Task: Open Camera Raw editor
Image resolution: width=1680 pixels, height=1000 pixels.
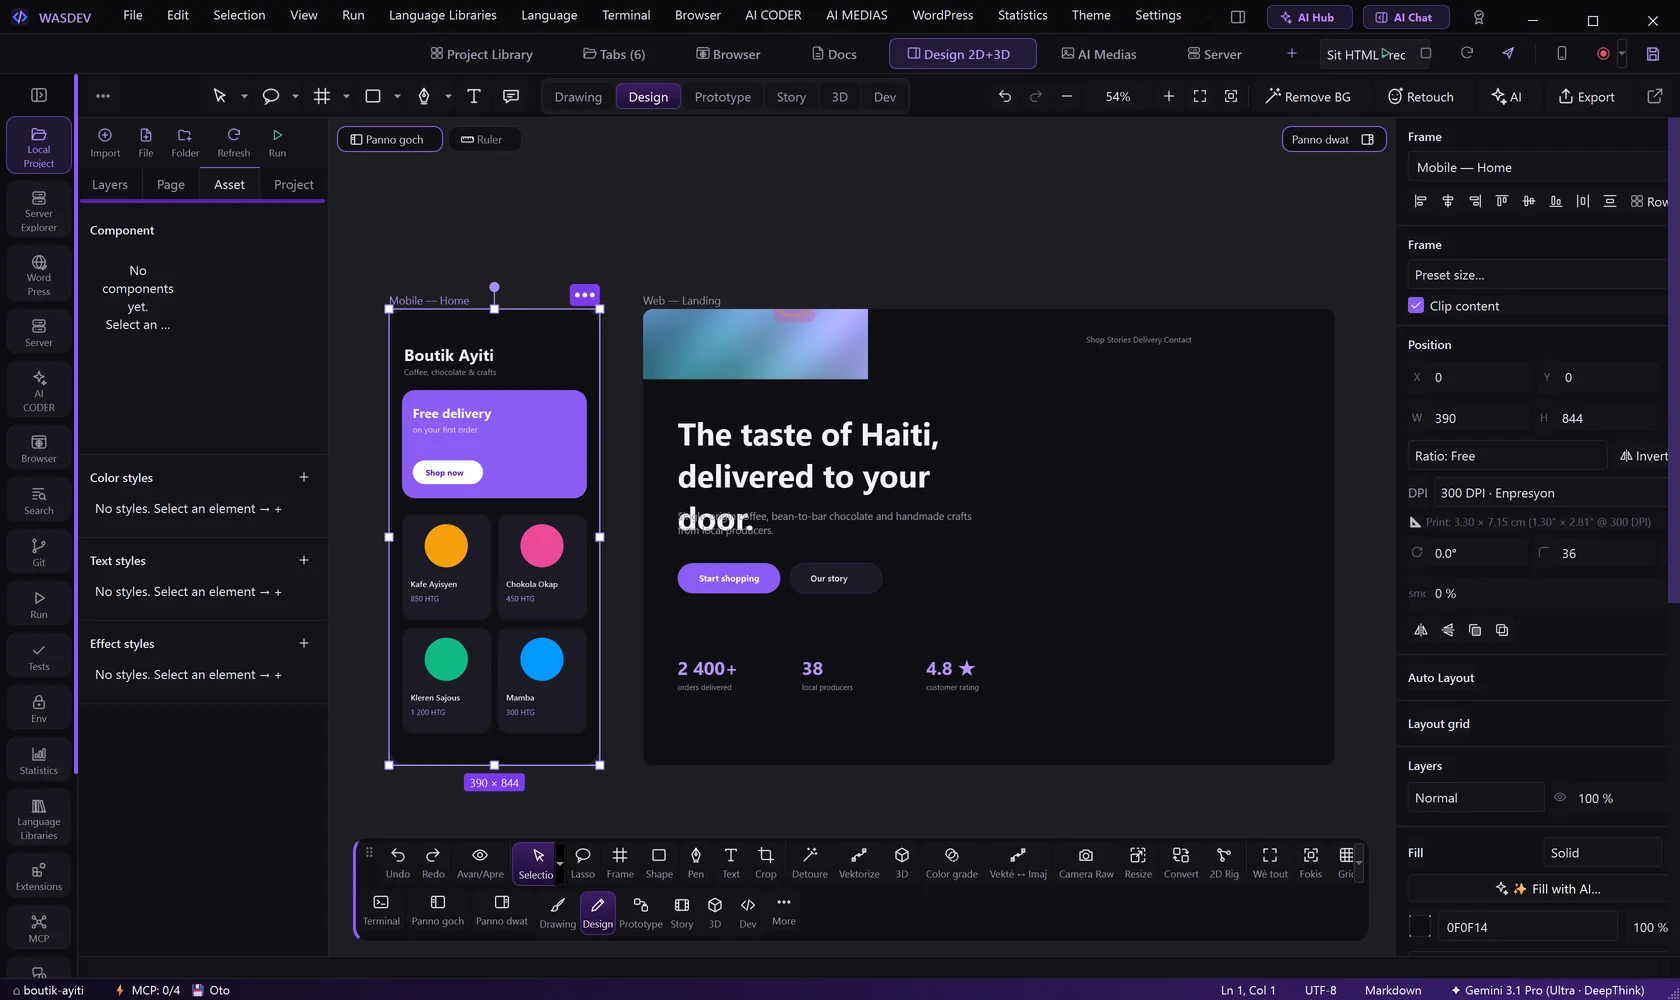Action: [x=1086, y=862]
